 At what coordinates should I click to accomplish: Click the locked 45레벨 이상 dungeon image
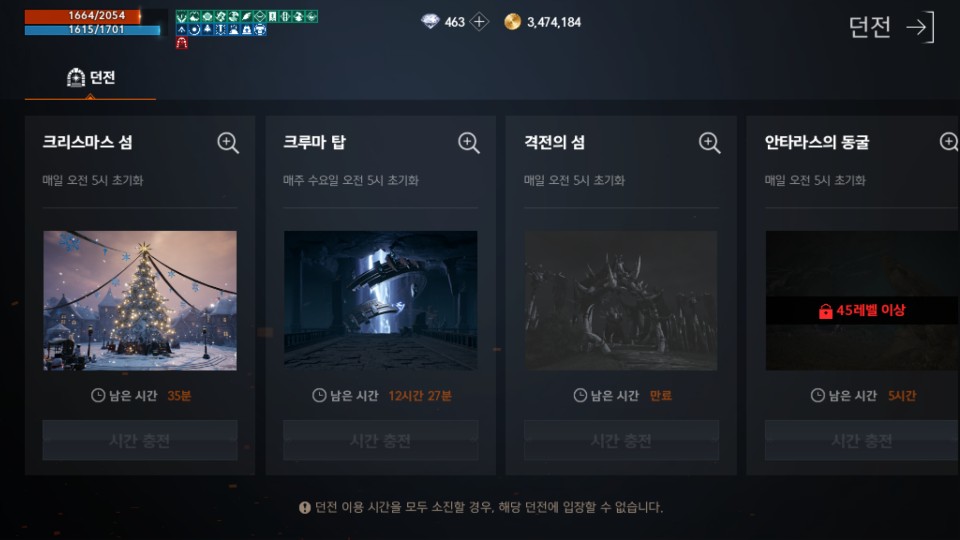pos(862,300)
